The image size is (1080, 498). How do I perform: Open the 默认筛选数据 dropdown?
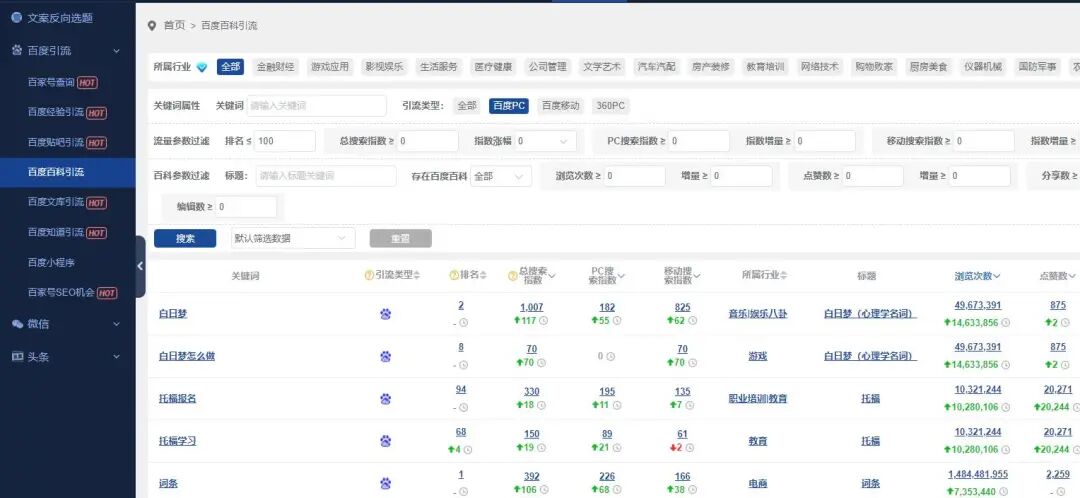tap(293, 238)
